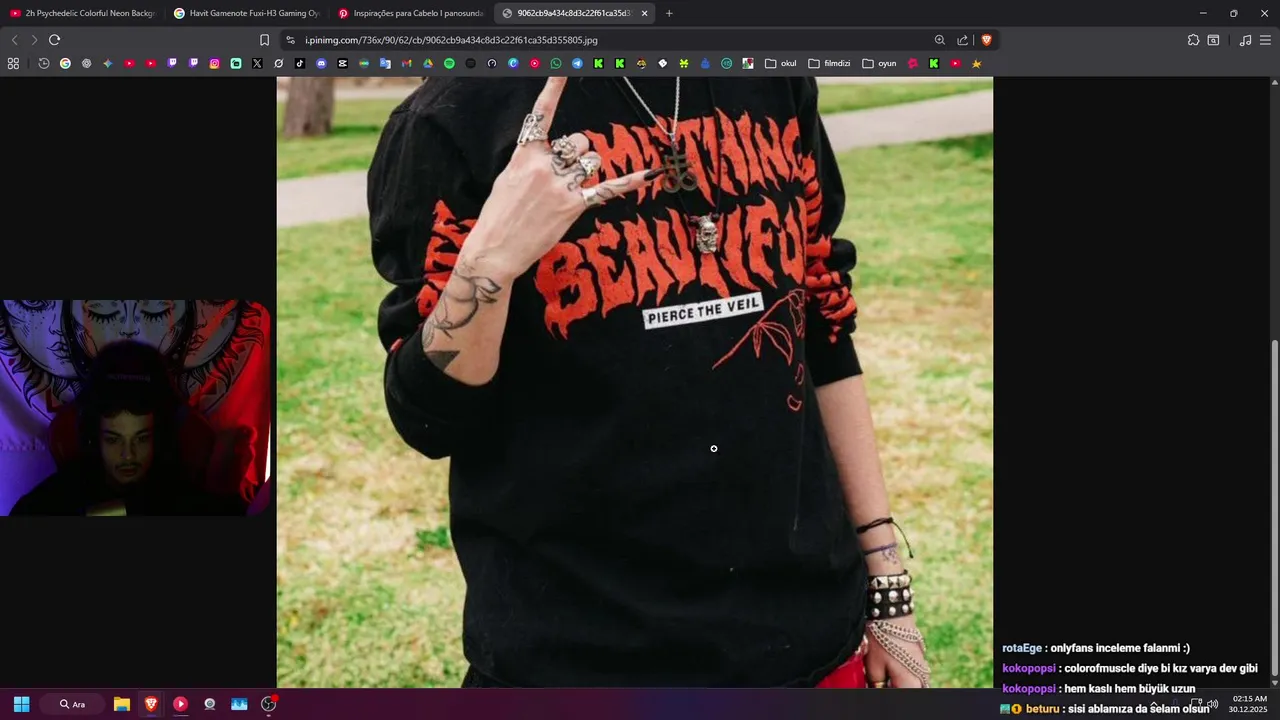Bookmark this page using the bookmark icon
This screenshot has width=1280, height=720.
pyautogui.click(x=264, y=40)
